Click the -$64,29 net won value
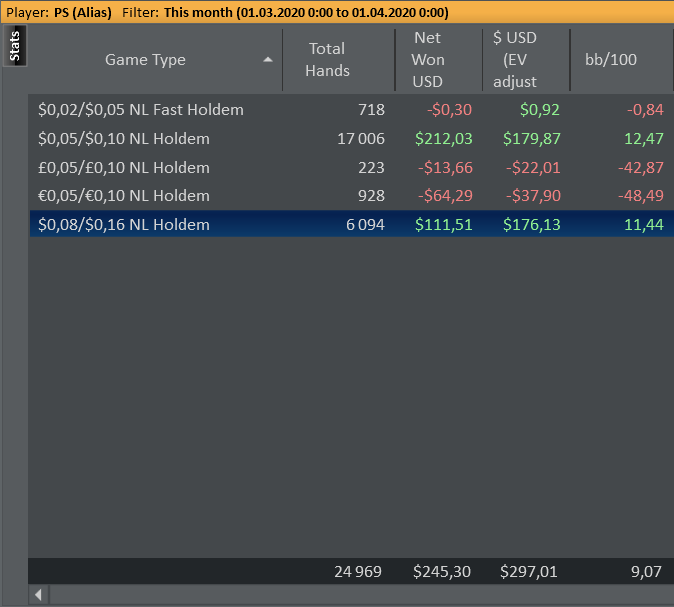 445,196
